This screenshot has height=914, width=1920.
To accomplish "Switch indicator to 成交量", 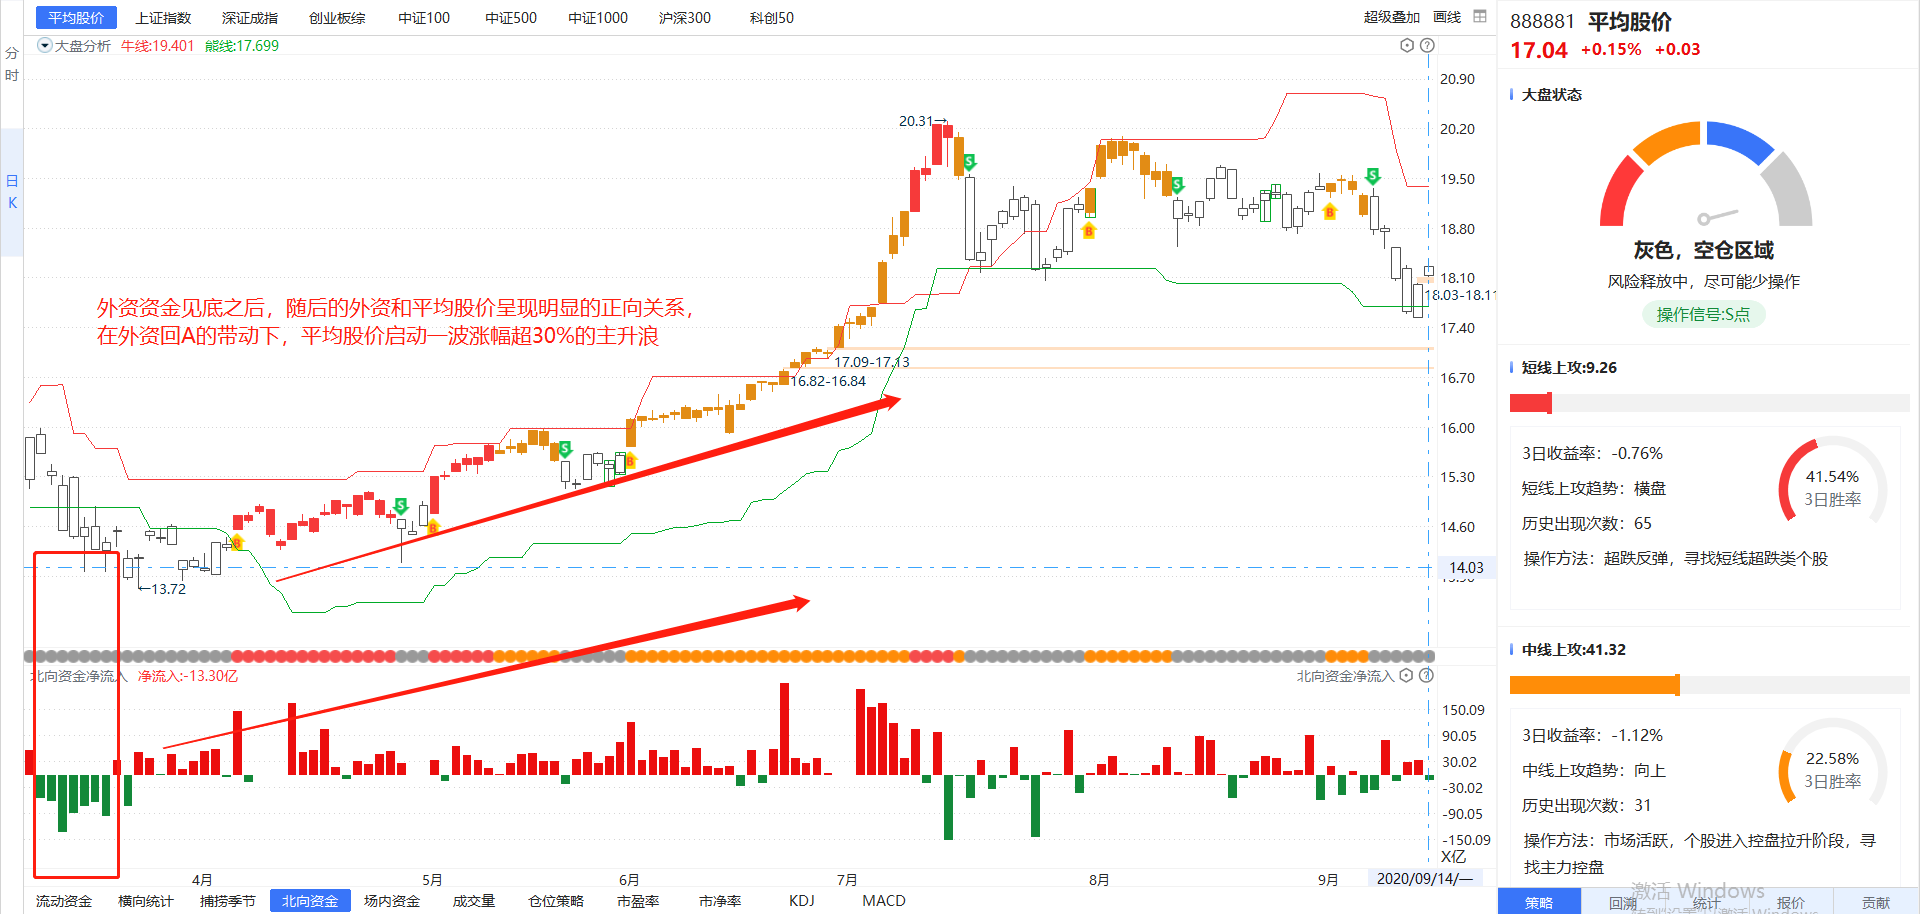I will coord(474,901).
